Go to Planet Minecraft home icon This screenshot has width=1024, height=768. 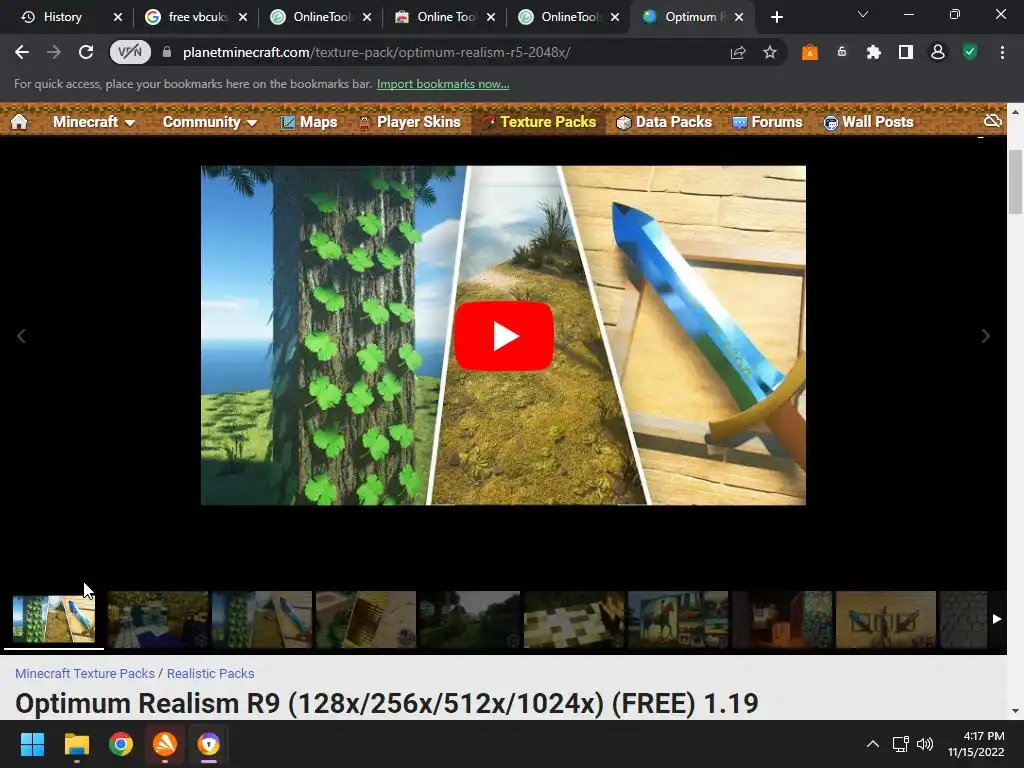pos(19,121)
